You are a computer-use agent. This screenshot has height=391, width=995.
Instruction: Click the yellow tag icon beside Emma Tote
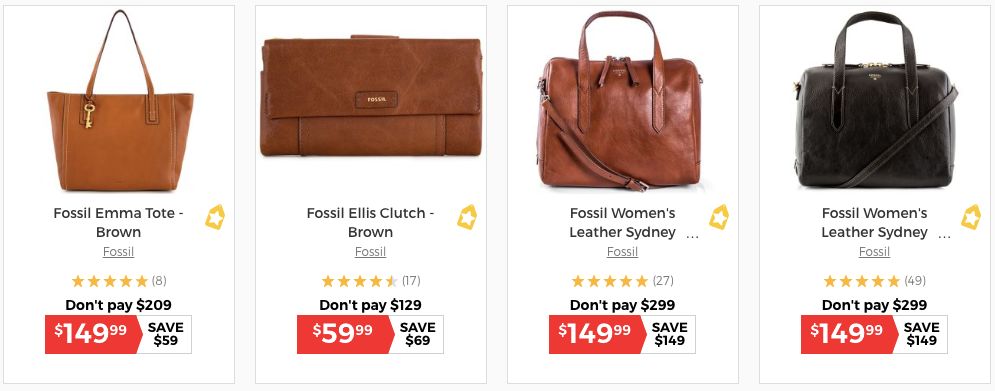(x=214, y=217)
